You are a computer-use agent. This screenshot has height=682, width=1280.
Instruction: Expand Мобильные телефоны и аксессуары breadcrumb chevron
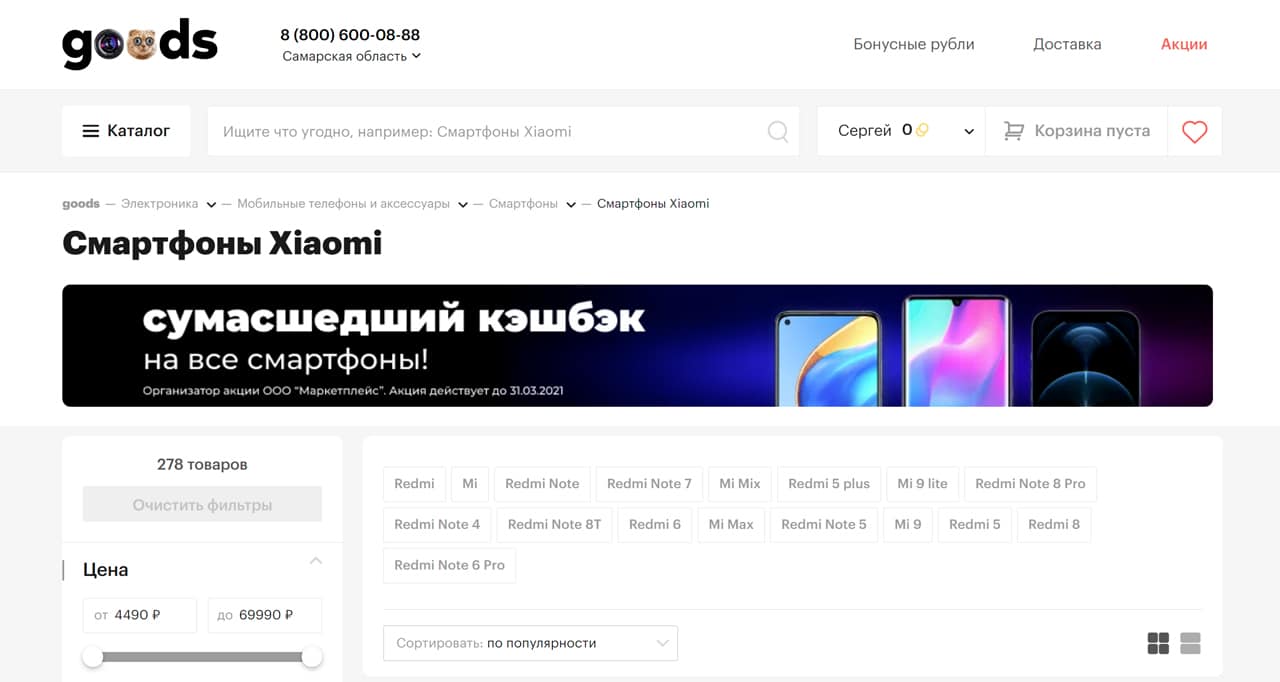point(463,204)
